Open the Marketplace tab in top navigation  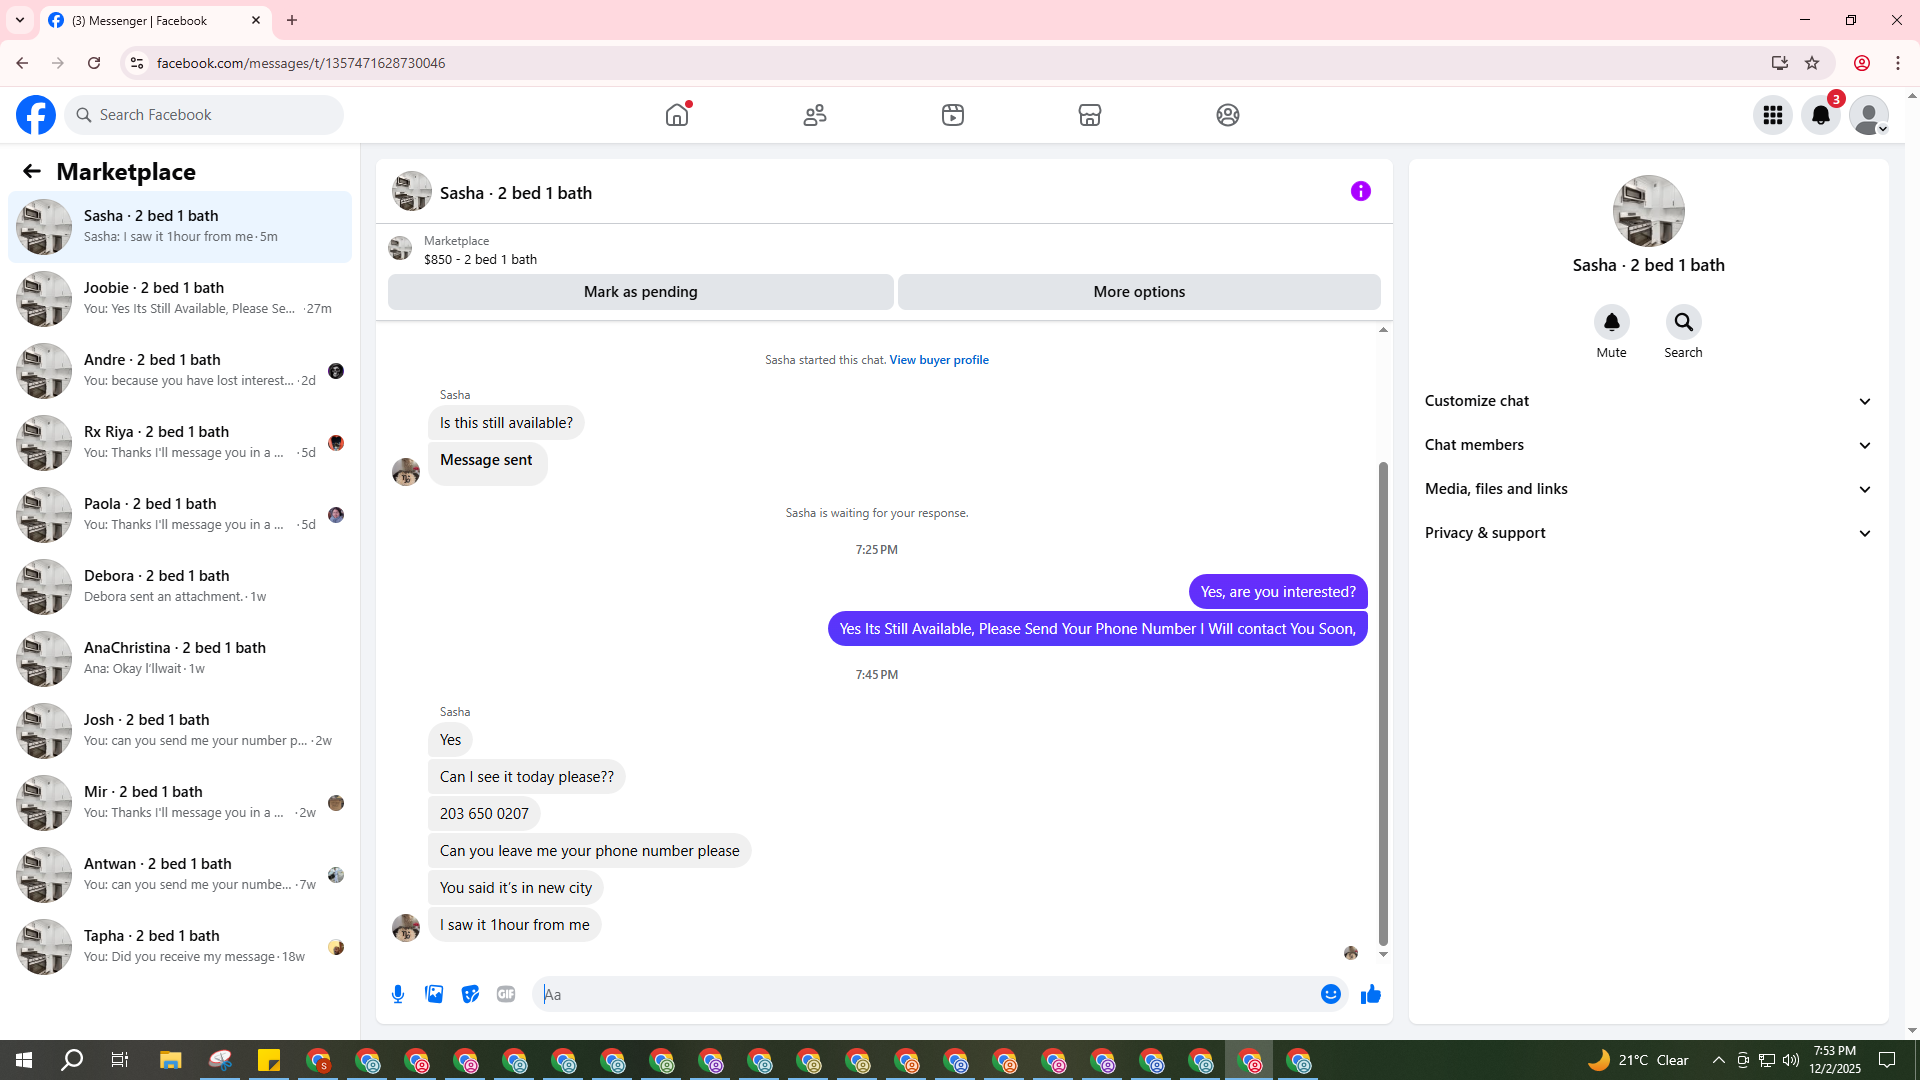pos(1089,115)
